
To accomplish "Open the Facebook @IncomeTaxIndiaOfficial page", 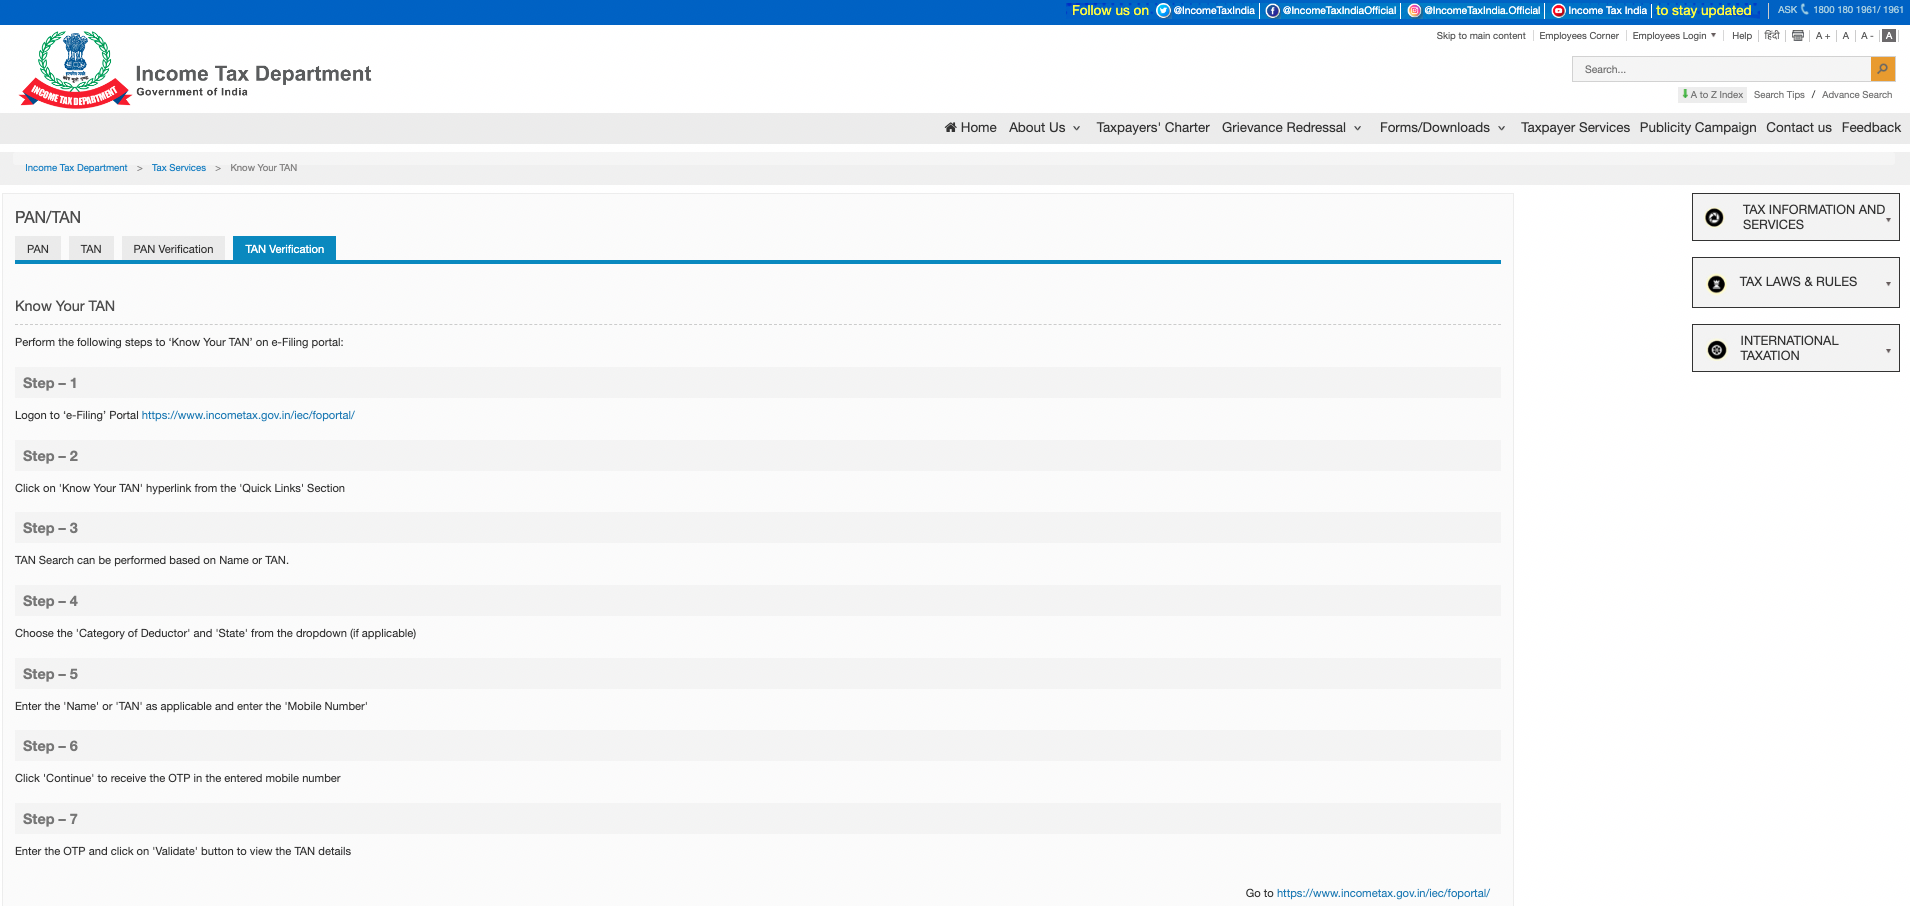I will [1331, 11].
